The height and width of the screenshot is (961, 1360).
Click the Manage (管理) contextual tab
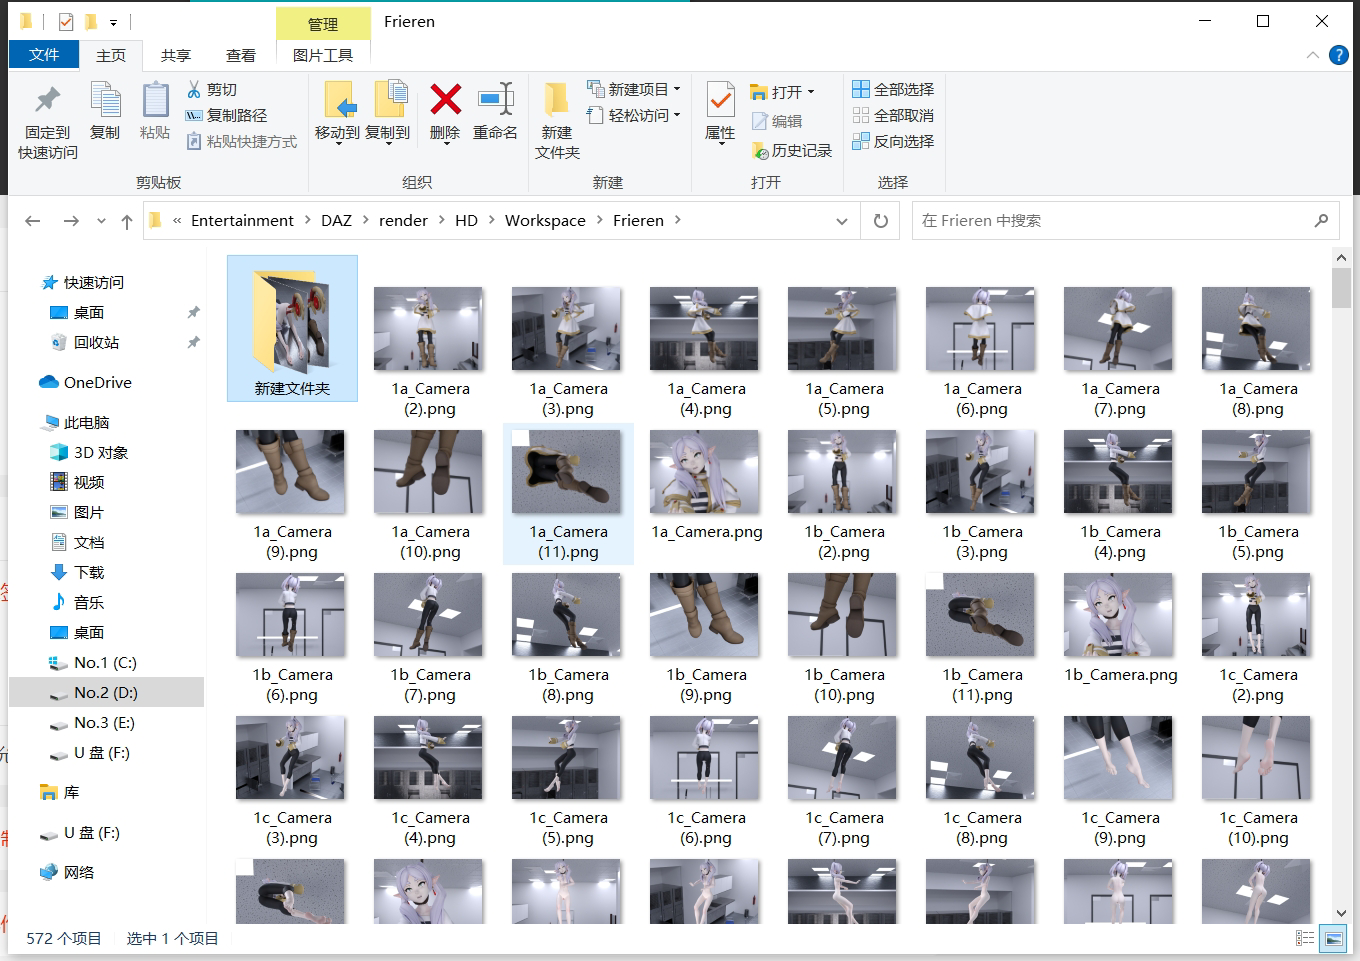coord(323,24)
